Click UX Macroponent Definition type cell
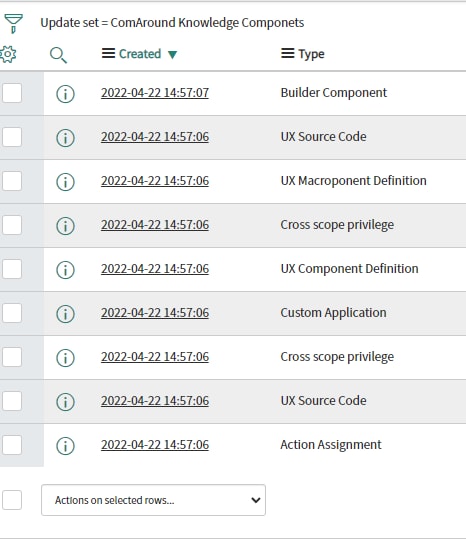Screen dimensions: 466x543 coord(353,181)
